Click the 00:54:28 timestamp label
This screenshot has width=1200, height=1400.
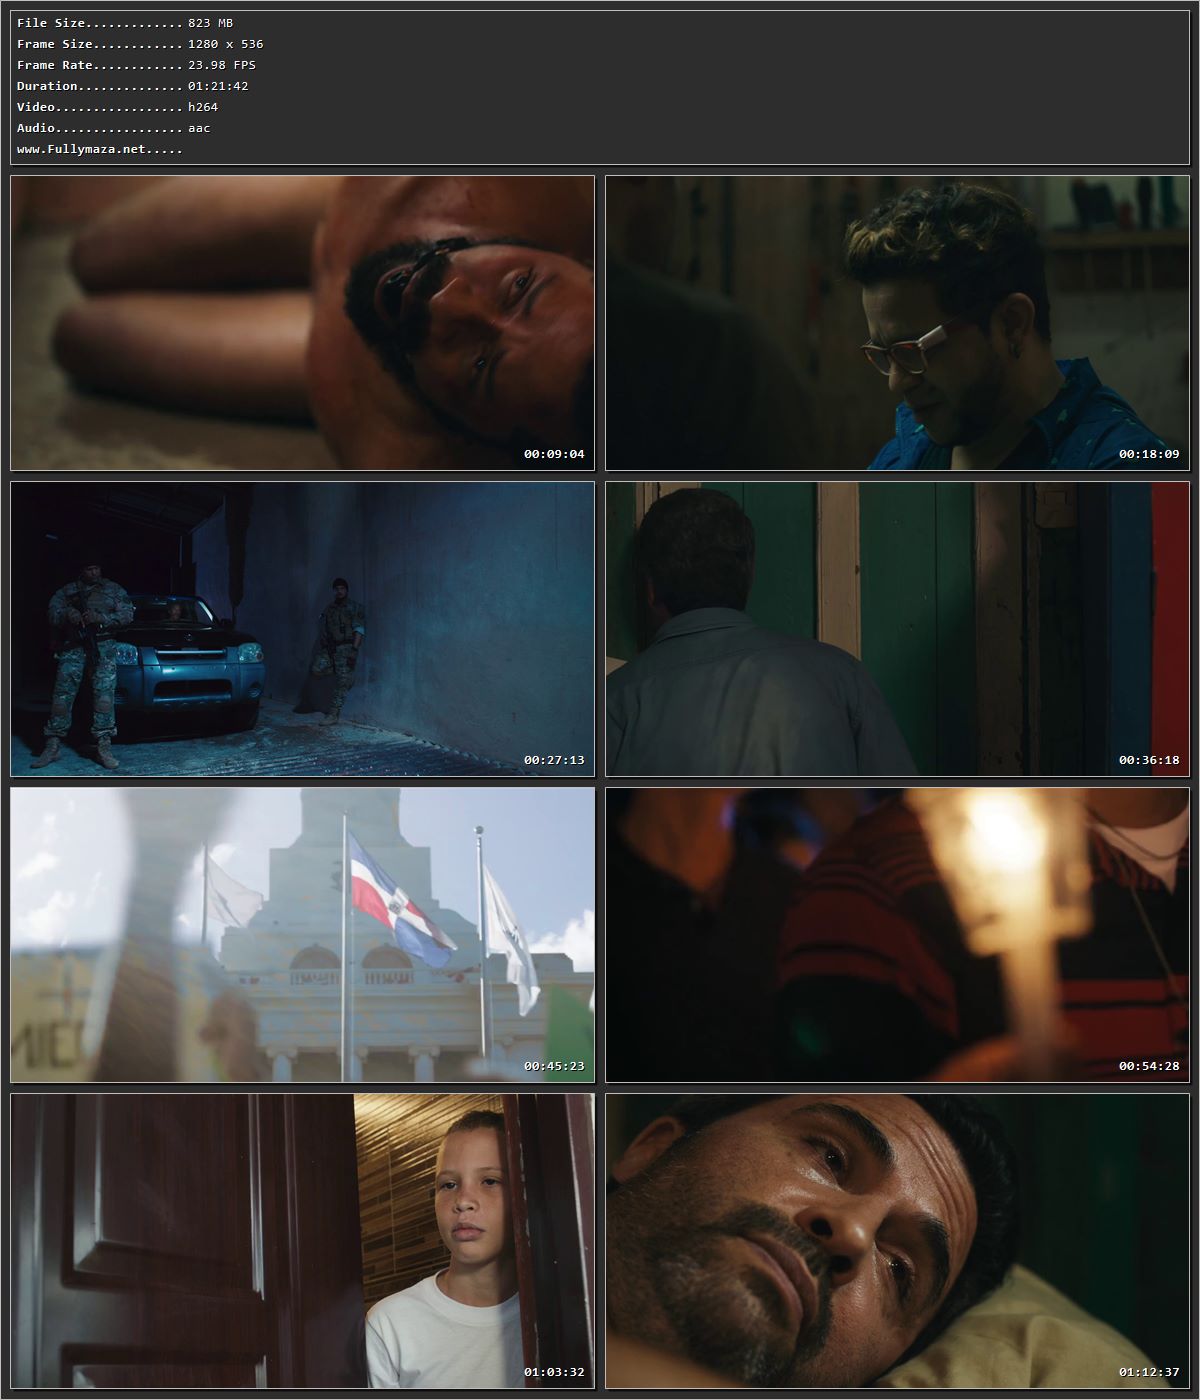point(1149,1066)
